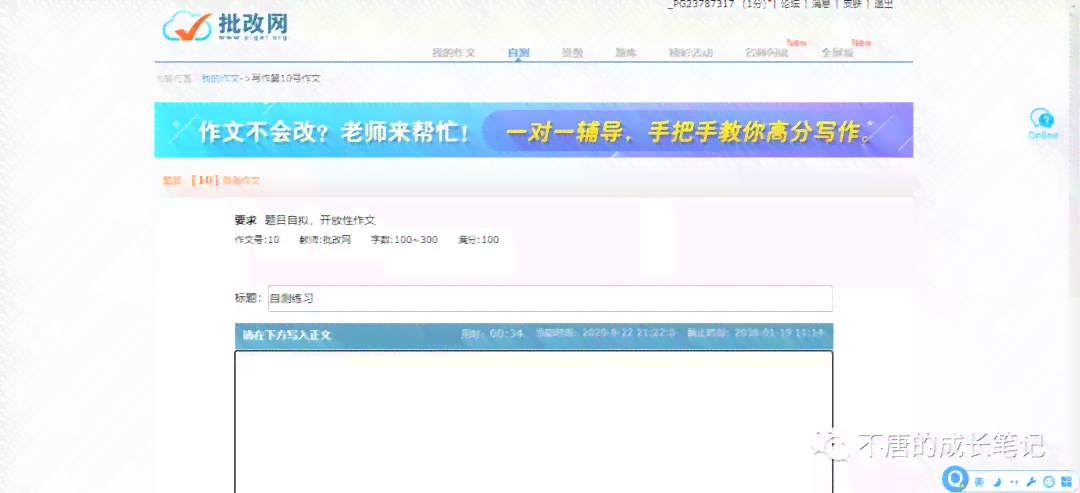Click inside the essay body text area
The image size is (1080, 493).
point(534,421)
